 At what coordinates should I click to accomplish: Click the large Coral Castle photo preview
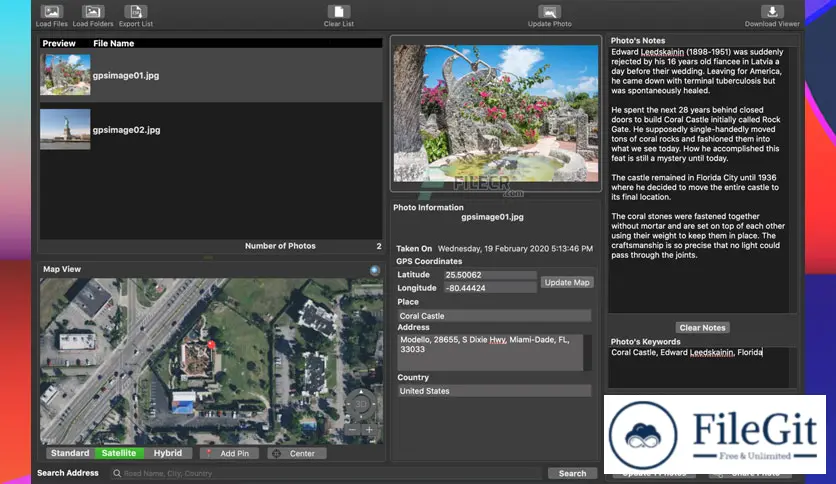pyautogui.click(x=496, y=113)
